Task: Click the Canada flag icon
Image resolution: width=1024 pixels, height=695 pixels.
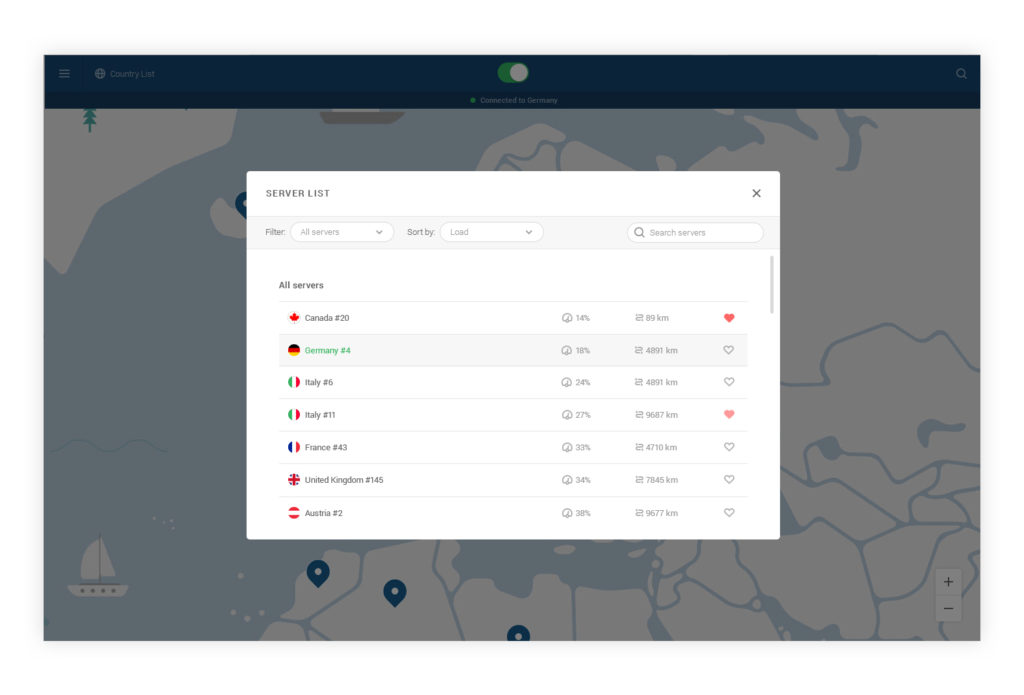Action: point(294,318)
